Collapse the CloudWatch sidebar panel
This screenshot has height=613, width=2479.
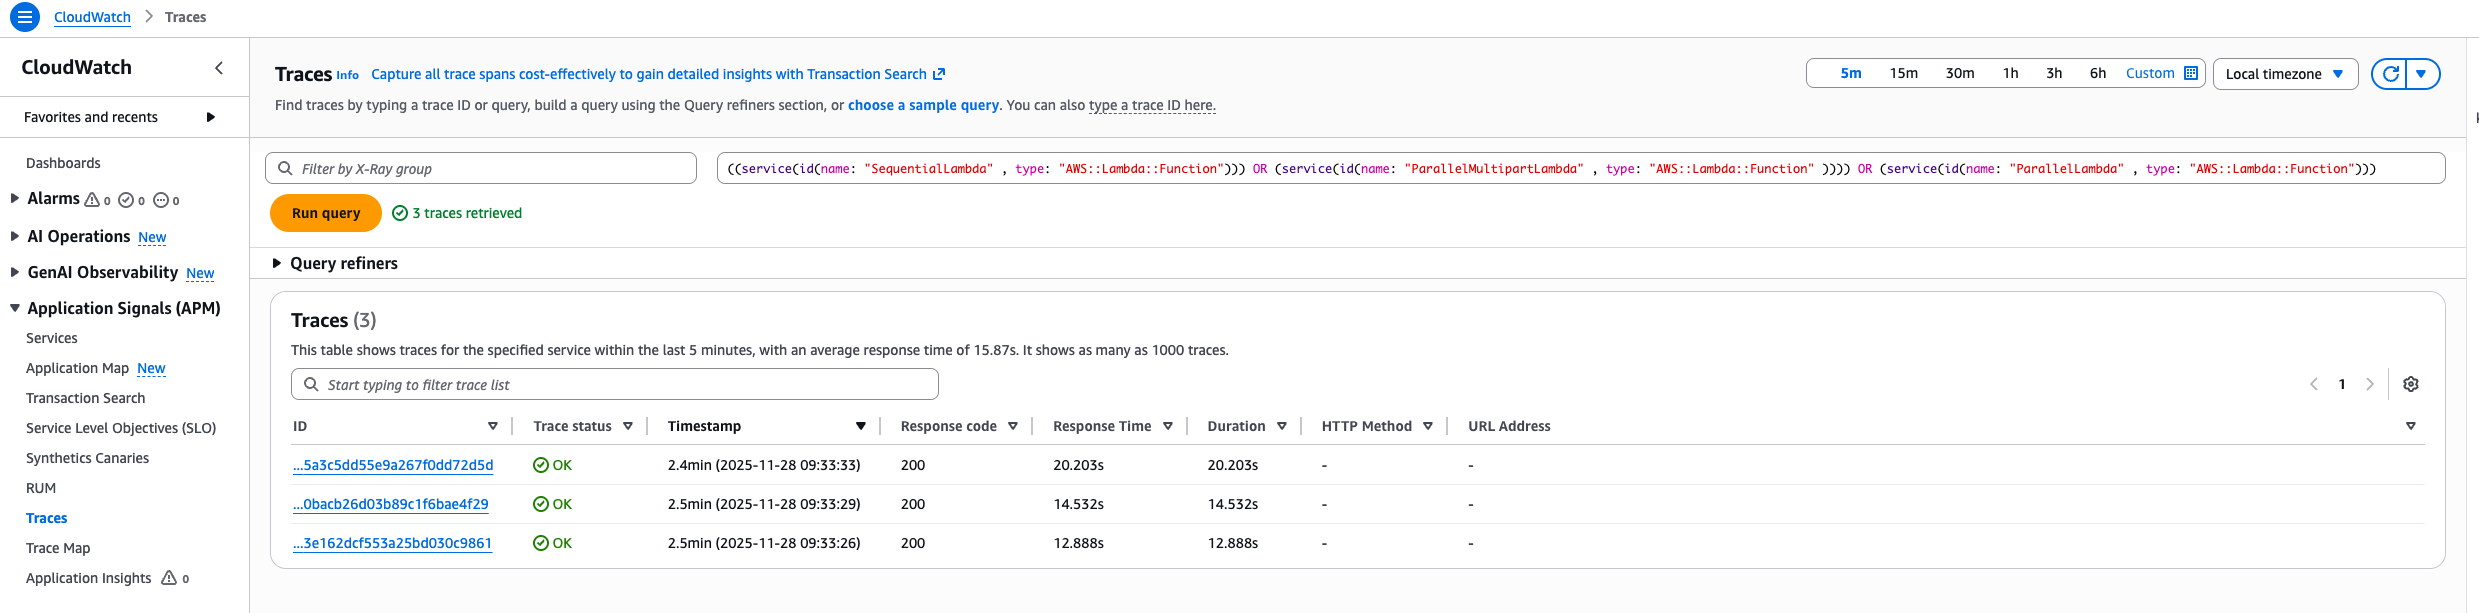point(219,68)
